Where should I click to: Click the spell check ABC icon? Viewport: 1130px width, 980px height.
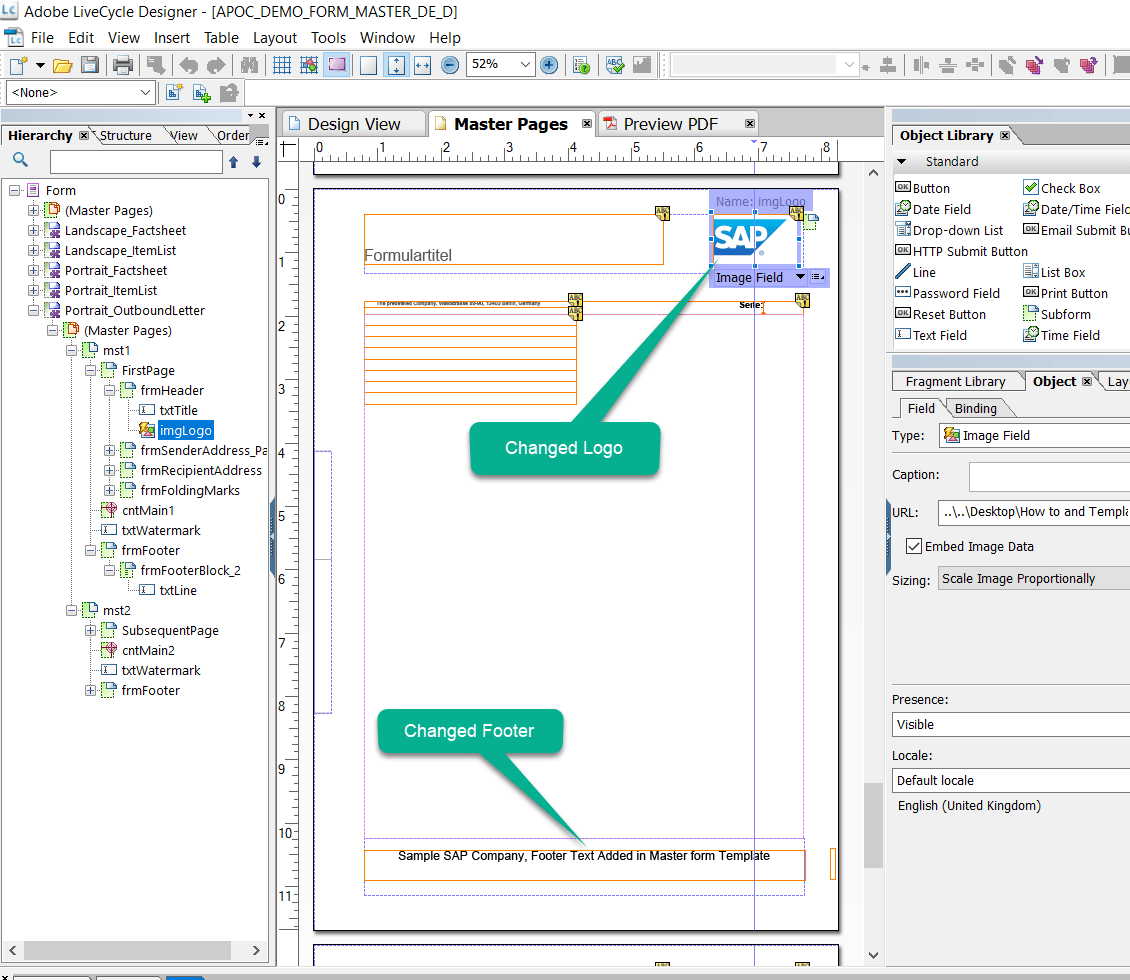(x=615, y=65)
